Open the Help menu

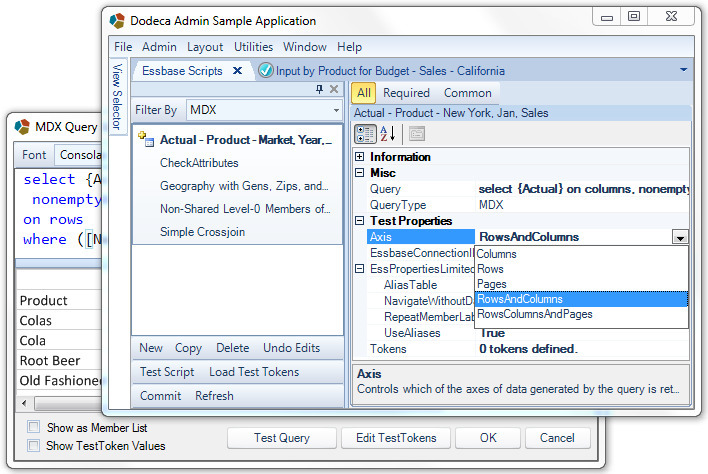point(349,47)
